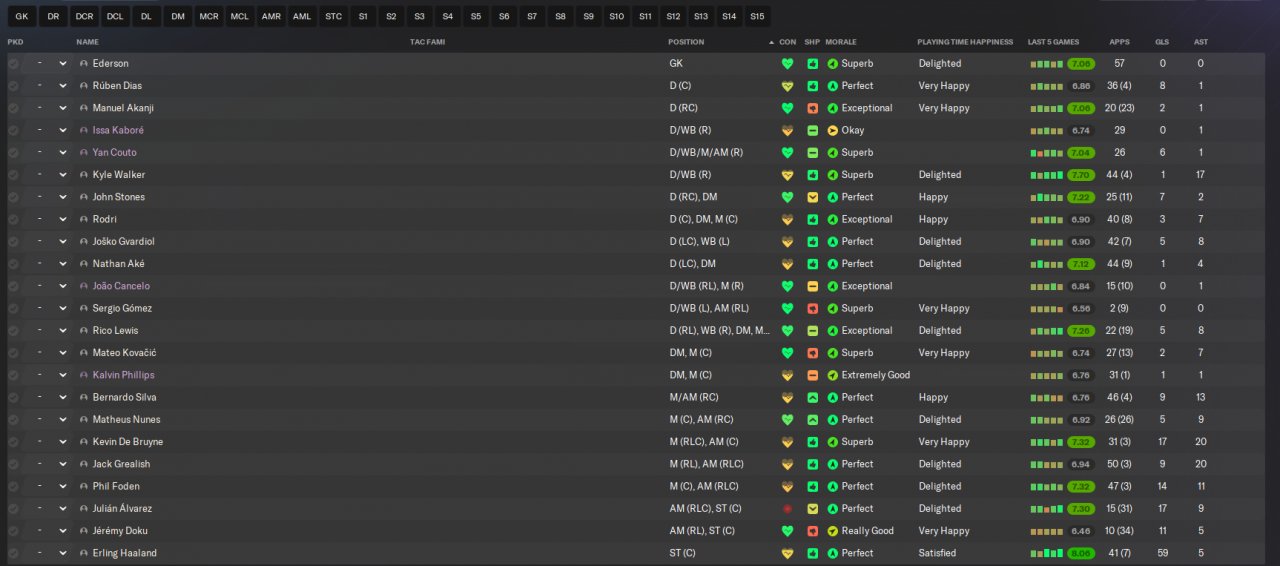Click Ederson's condition heart icon
Viewport: 1280px width, 566px height.
(x=787, y=63)
